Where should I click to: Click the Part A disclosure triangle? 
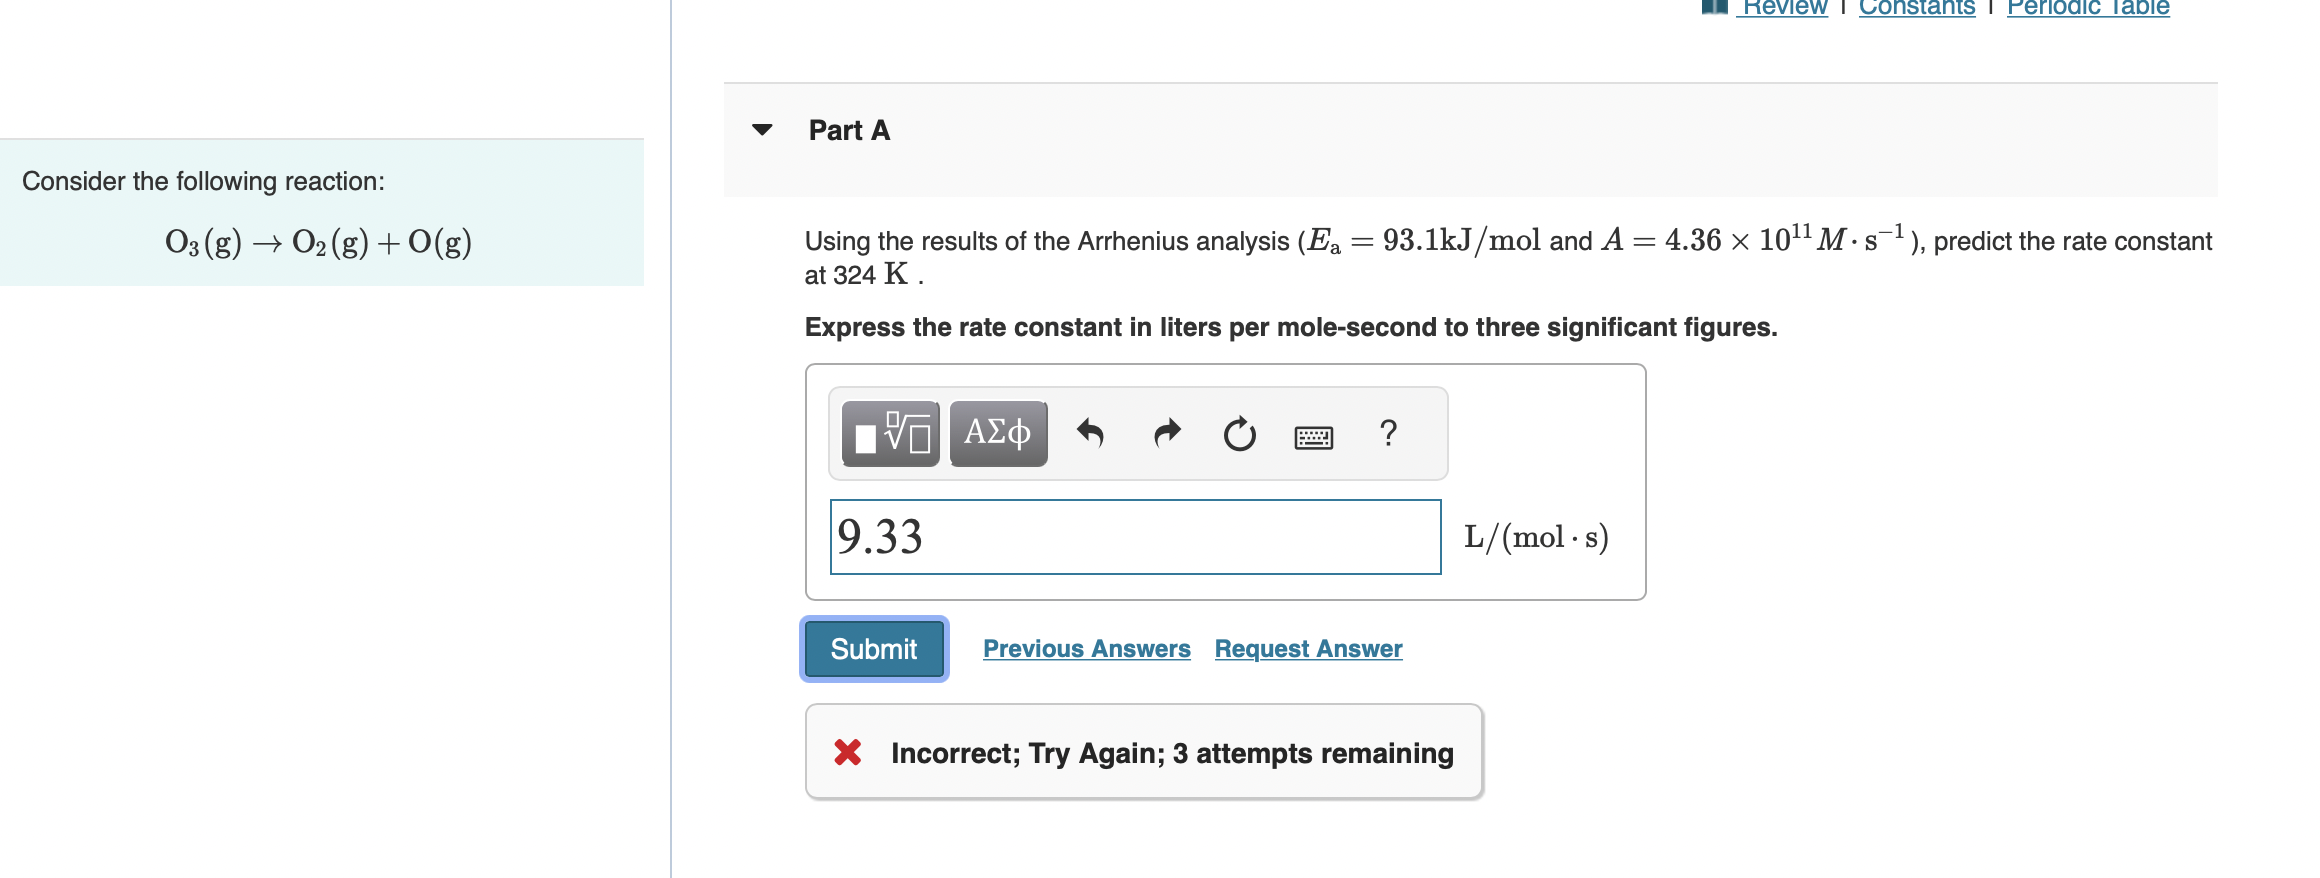click(762, 128)
